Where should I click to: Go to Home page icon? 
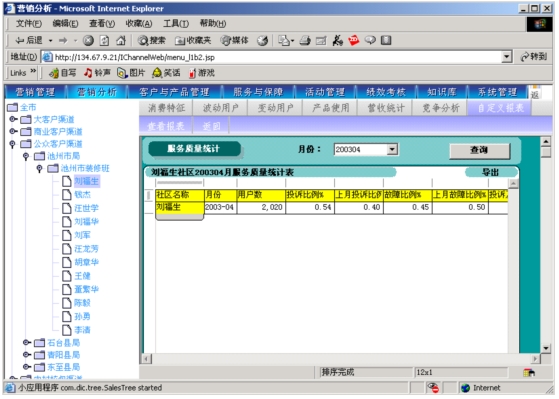121,41
